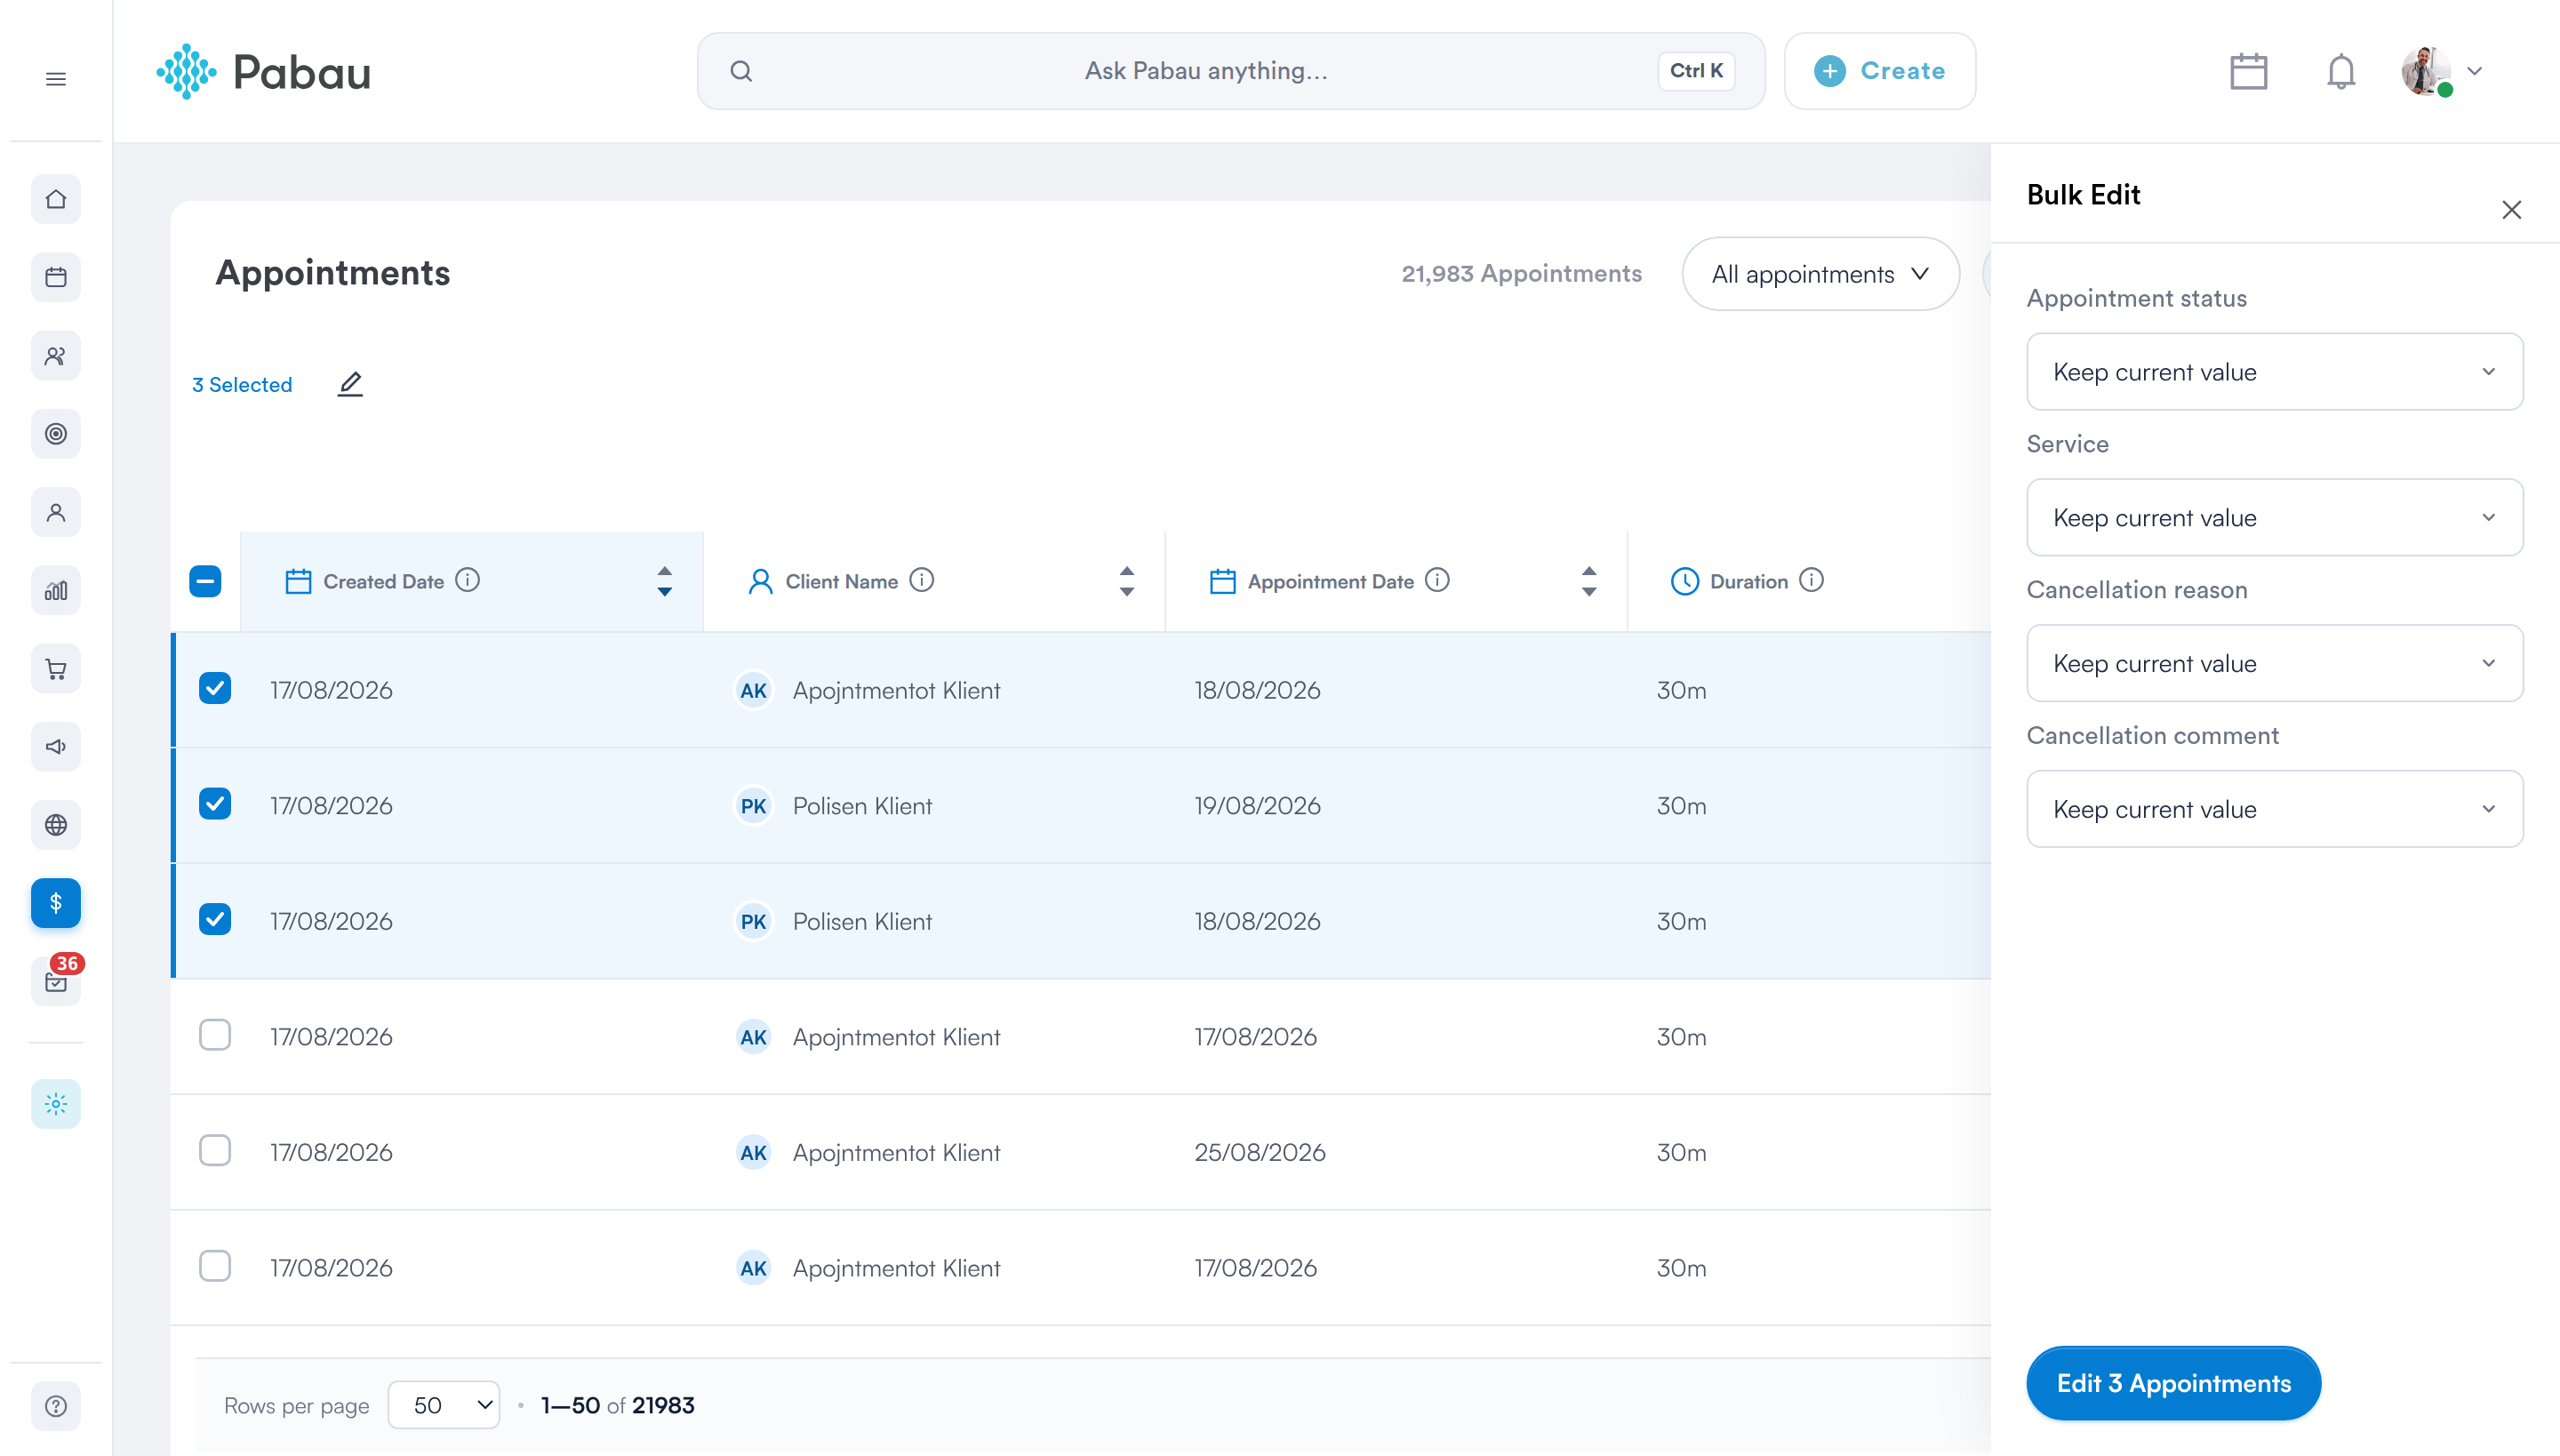Viewport: 2560px width, 1456px height.
Task: Go to the Home sidebar icon
Action: pos(56,200)
